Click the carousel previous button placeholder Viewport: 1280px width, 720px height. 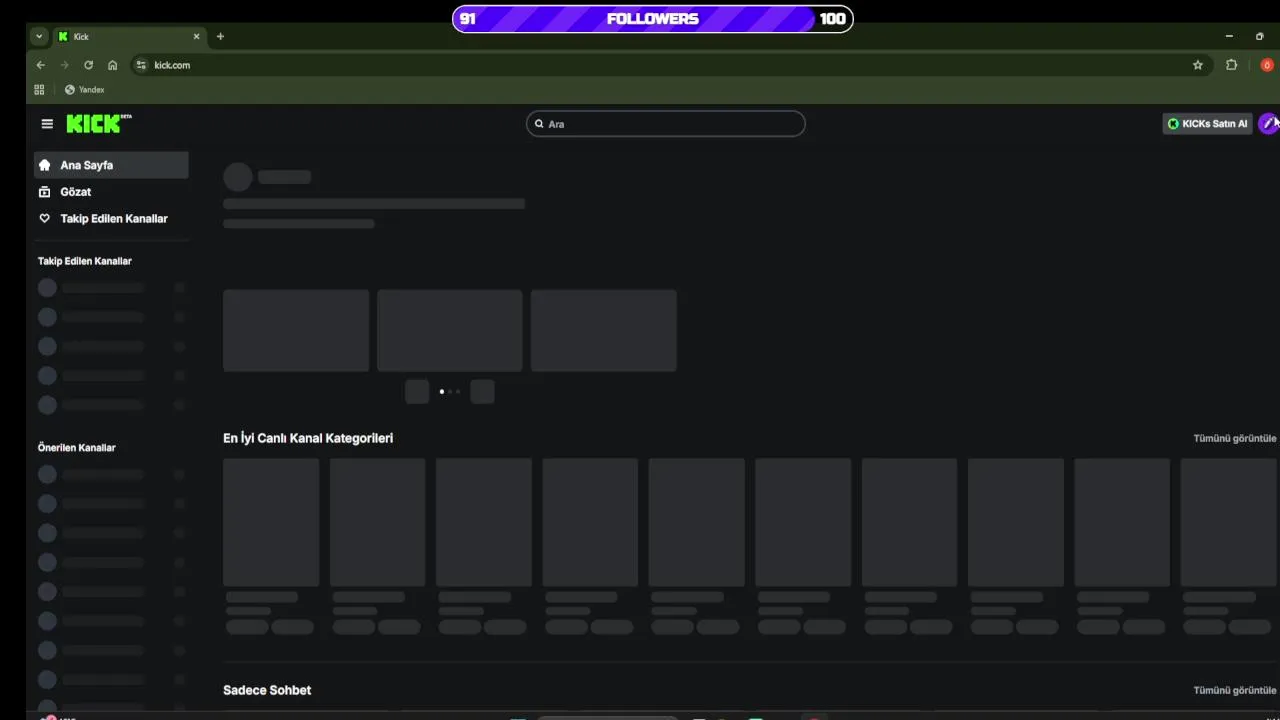417,391
